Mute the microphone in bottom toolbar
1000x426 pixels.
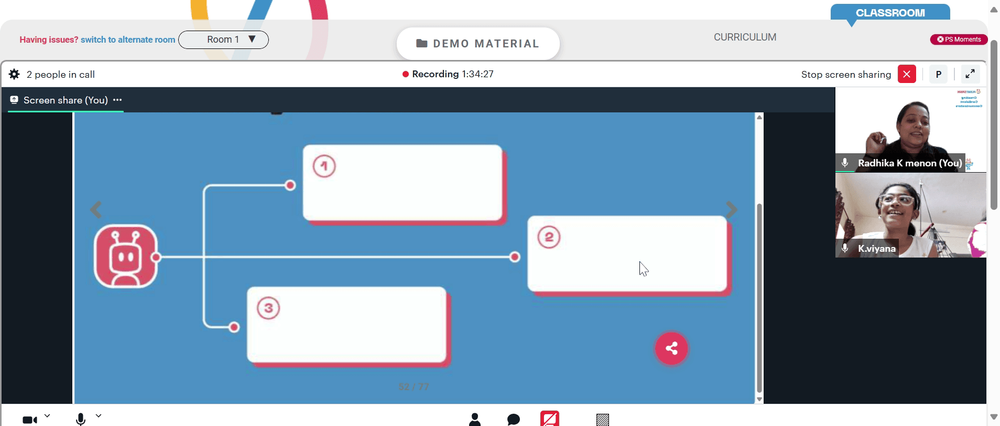coord(80,419)
